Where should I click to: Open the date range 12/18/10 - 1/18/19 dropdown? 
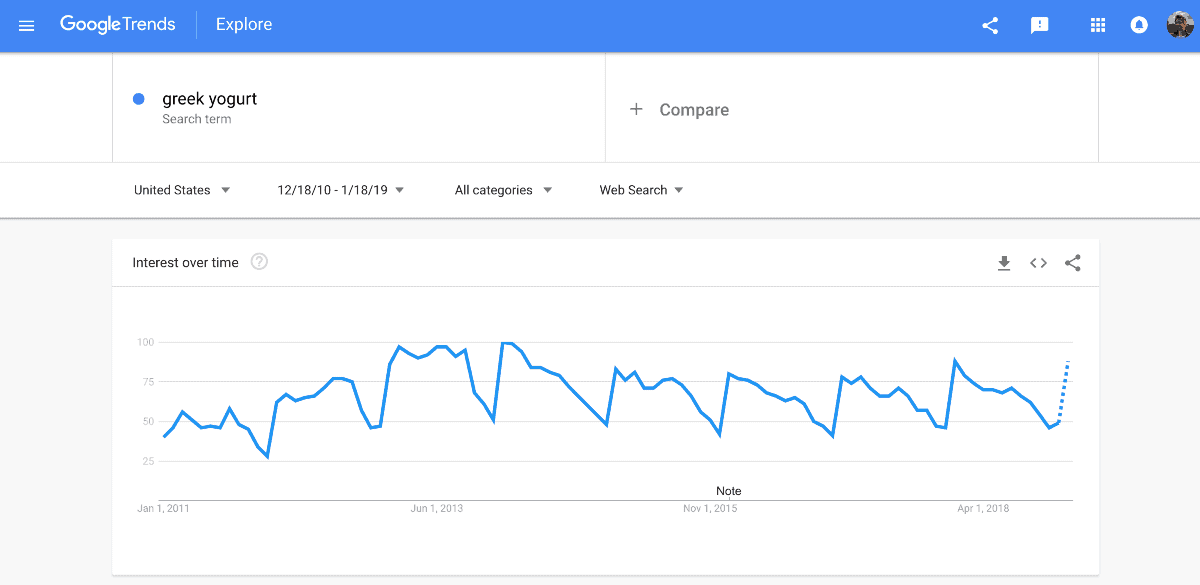pos(341,190)
